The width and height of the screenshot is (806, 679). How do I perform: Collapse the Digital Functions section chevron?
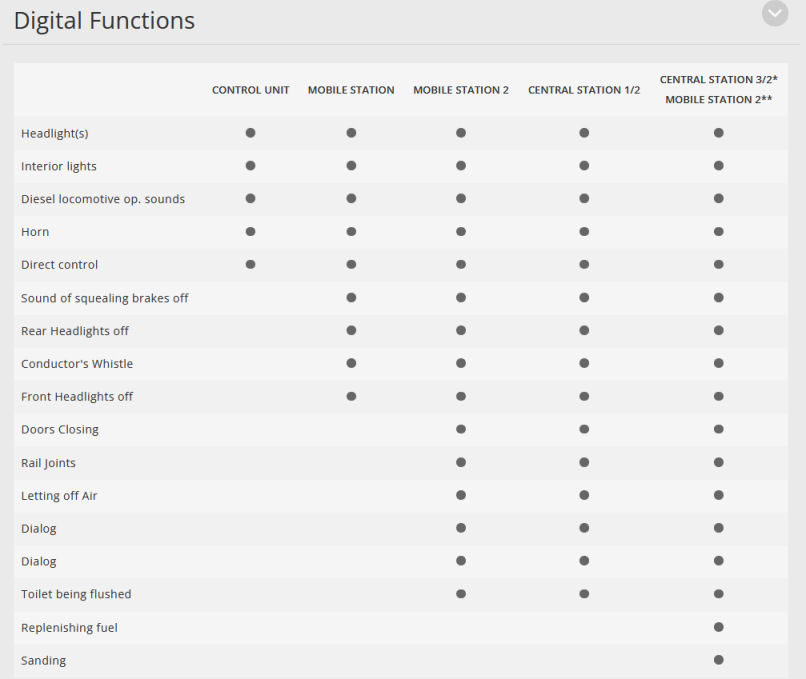click(775, 13)
